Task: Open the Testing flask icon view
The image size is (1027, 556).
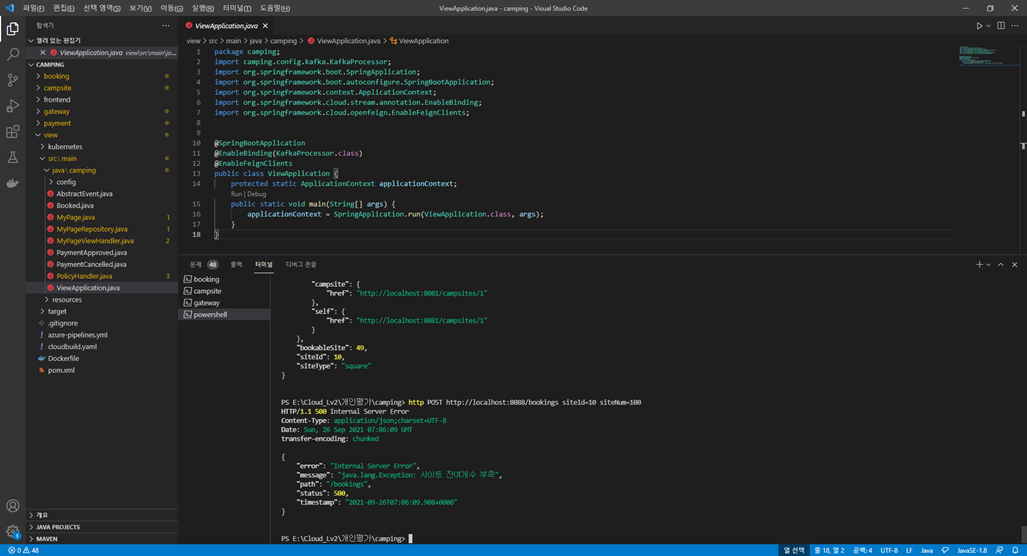Action: 12,157
